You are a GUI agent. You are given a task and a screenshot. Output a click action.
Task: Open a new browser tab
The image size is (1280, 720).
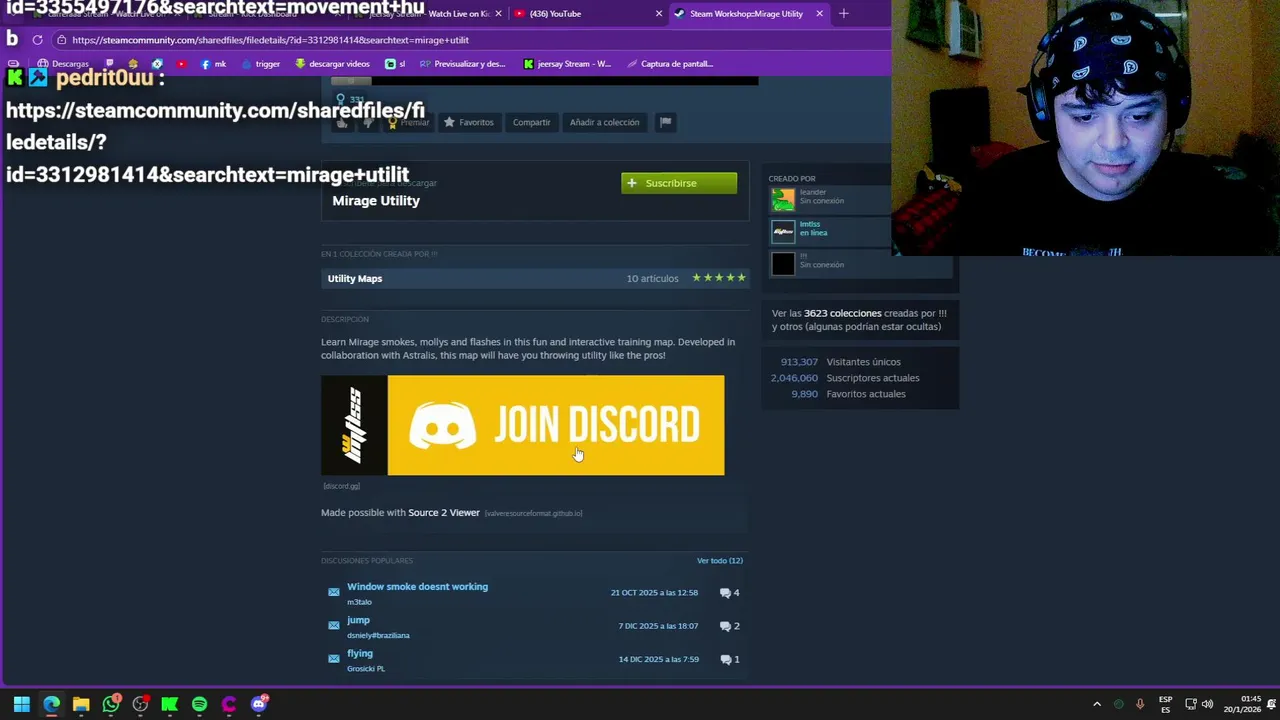(x=844, y=14)
